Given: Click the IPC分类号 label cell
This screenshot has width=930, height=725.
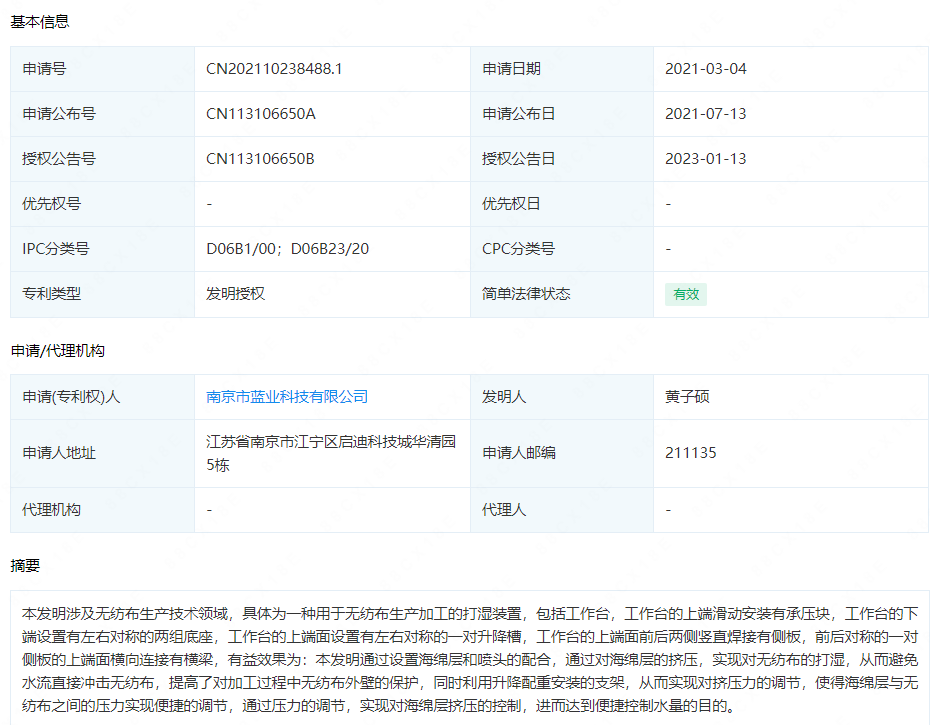Looking at the screenshot, I should [102, 249].
